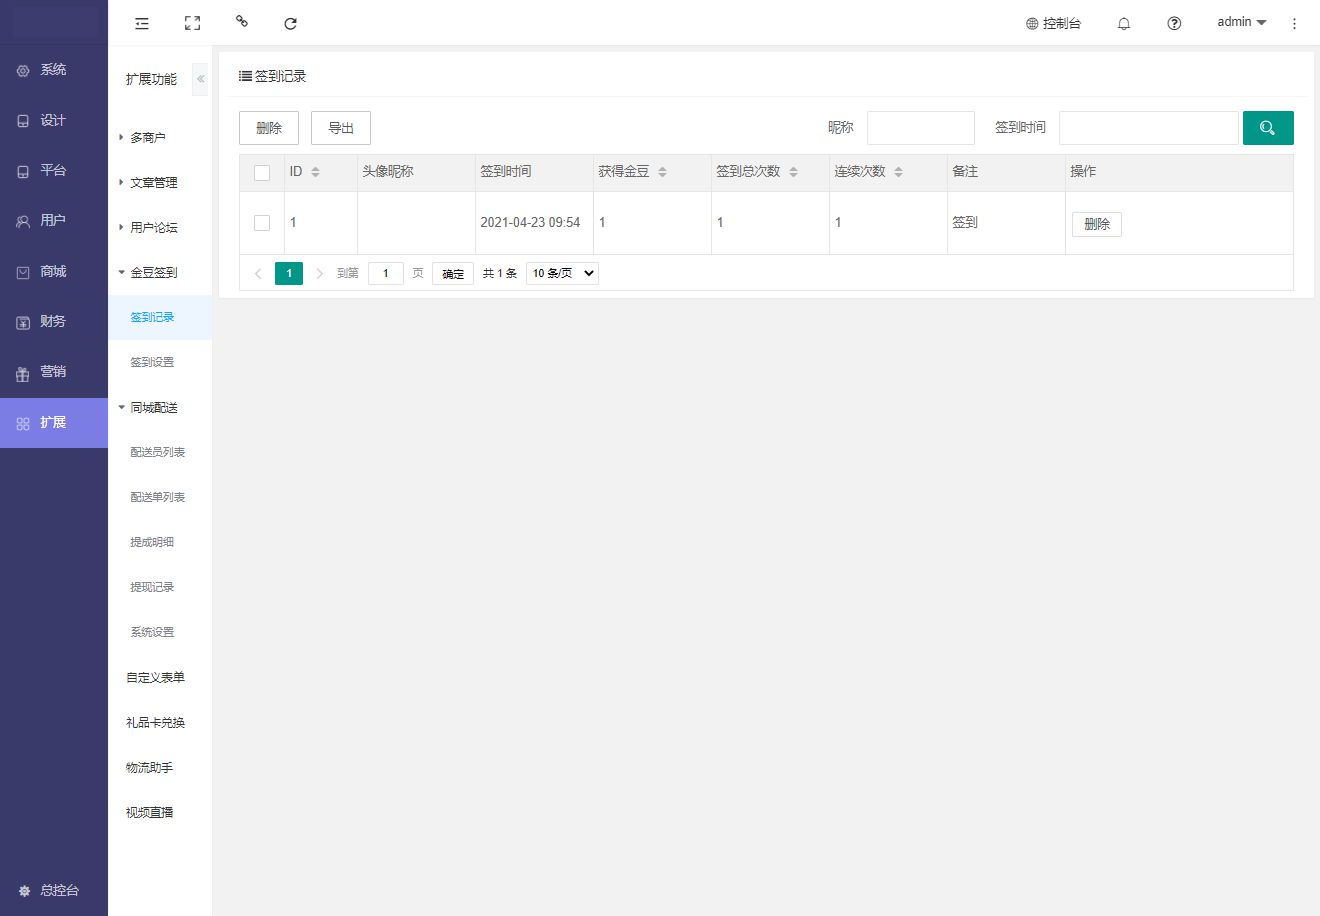Click the green search button
The height and width of the screenshot is (916, 1320).
click(1267, 128)
